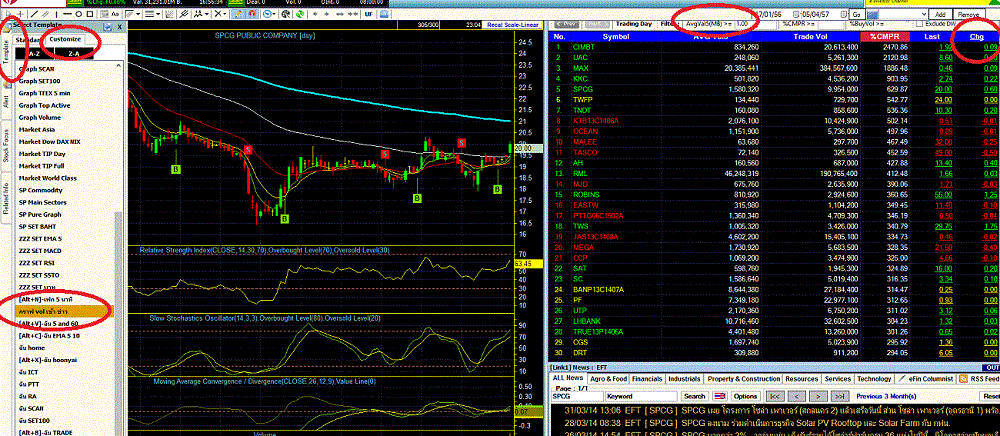
Task: Select the Market Asia template
Action: tap(38, 129)
